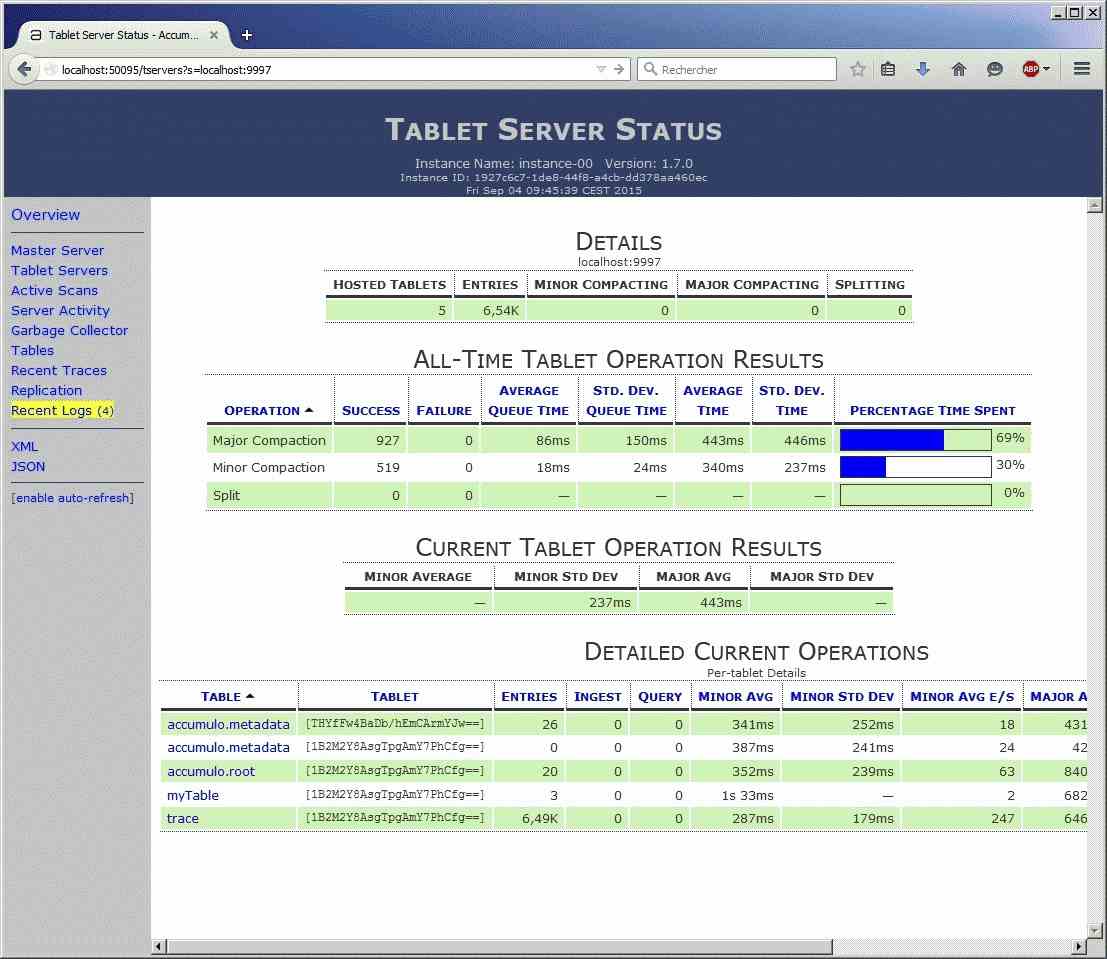The width and height of the screenshot is (1107, 959).
Task: Open the accumulo.root table link
Action: point(211,771)
